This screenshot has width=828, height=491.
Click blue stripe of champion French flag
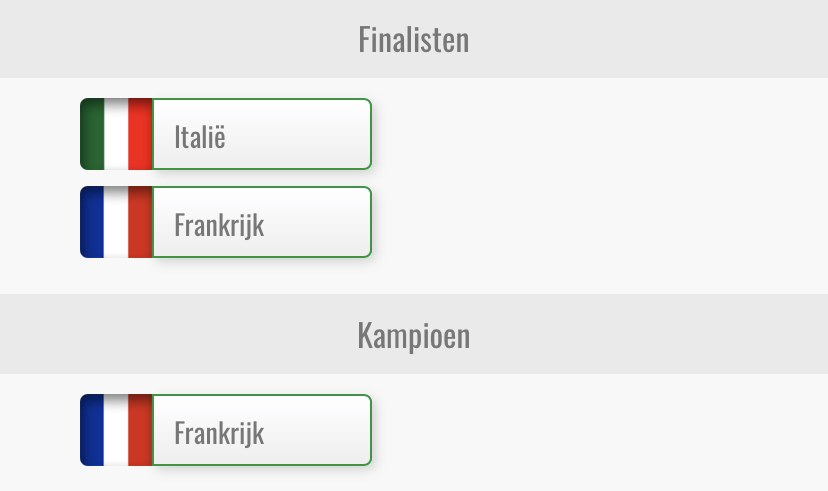[x=92, y=430]
